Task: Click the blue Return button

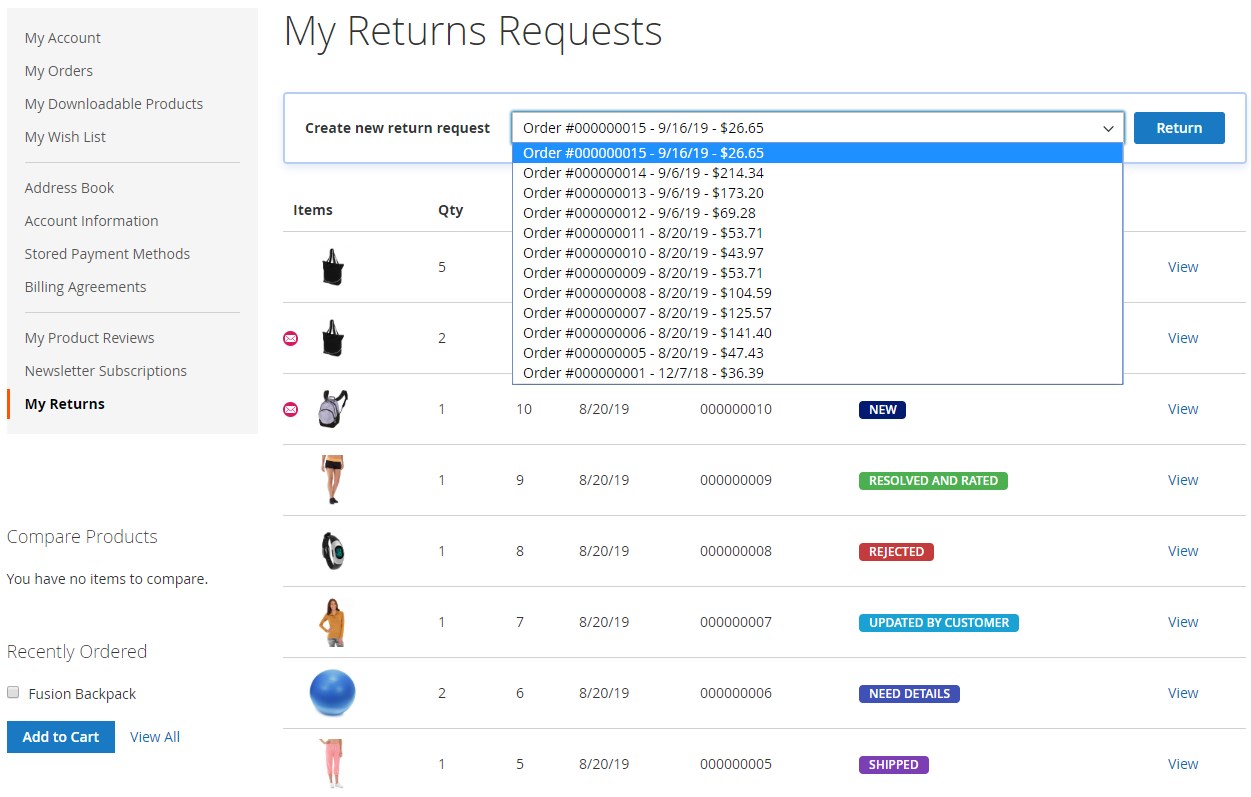Action: coord(1179,128)
